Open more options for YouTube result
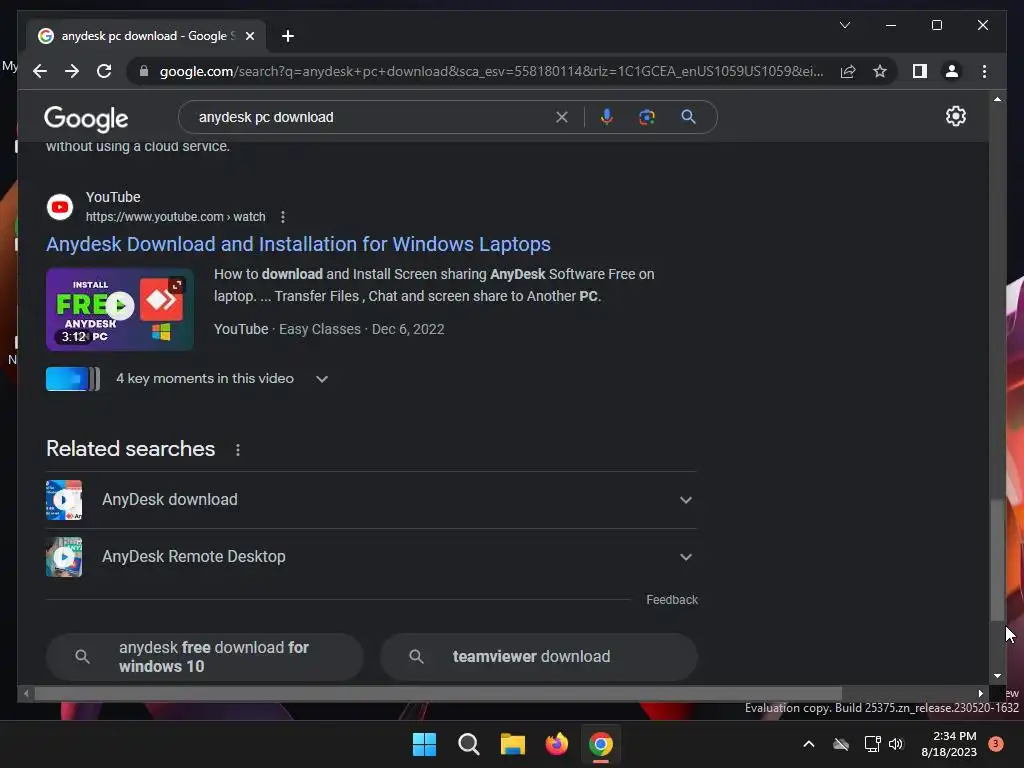Image resolution: width=1024 pixels, height=768 pixels. [x=282, y=217]
